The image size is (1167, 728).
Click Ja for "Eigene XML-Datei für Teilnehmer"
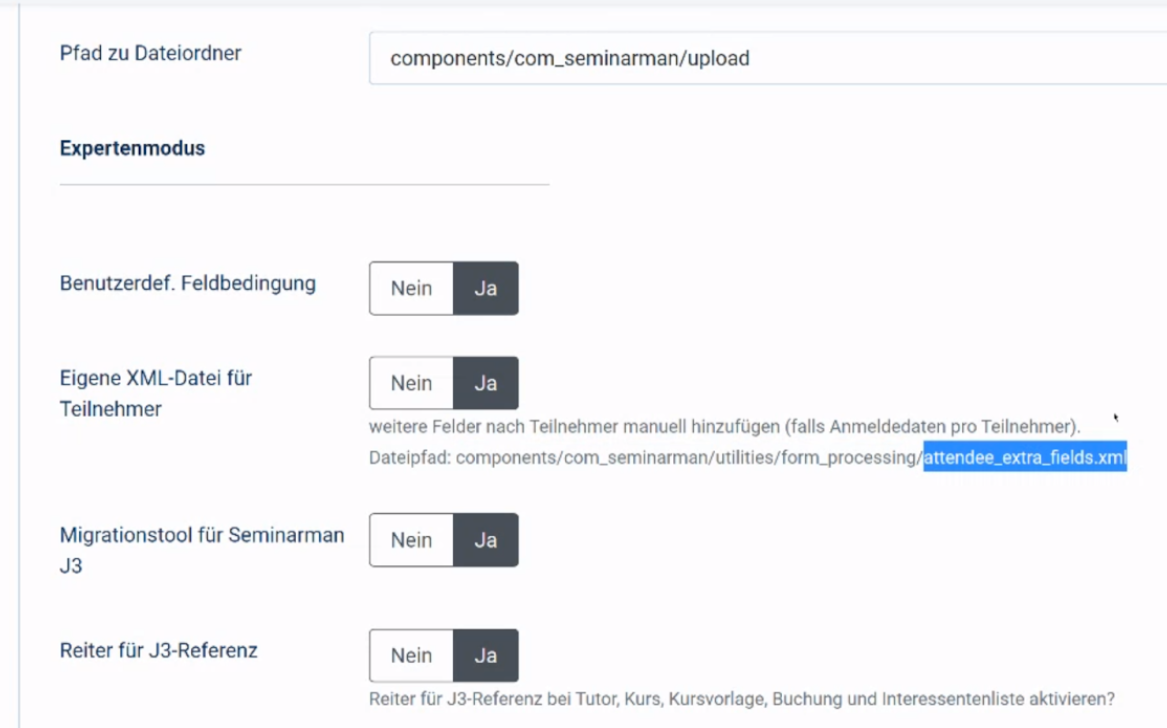click(487, 383)
